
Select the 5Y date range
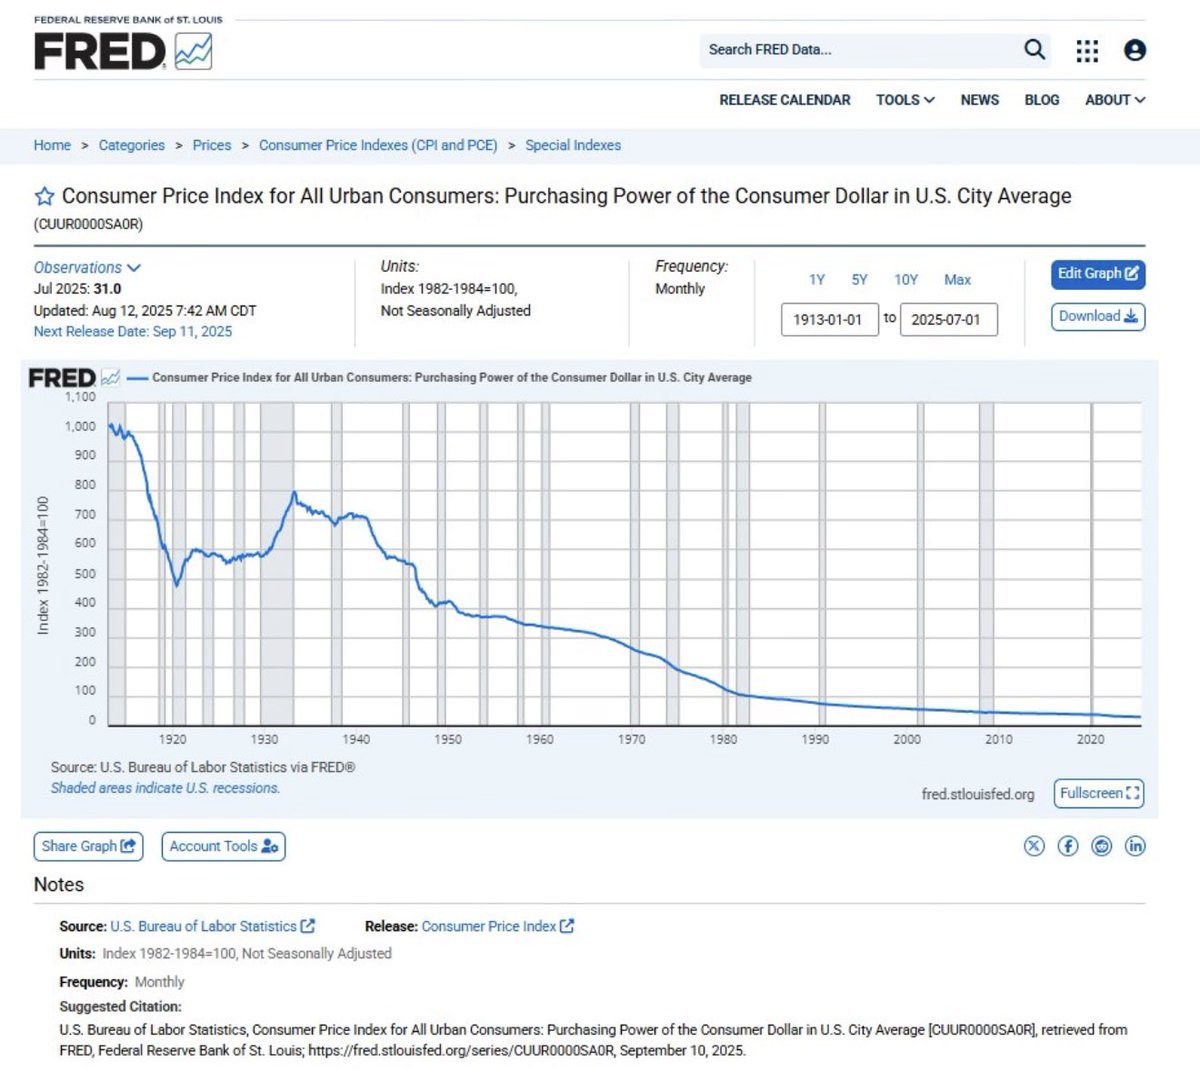(860, 280)
